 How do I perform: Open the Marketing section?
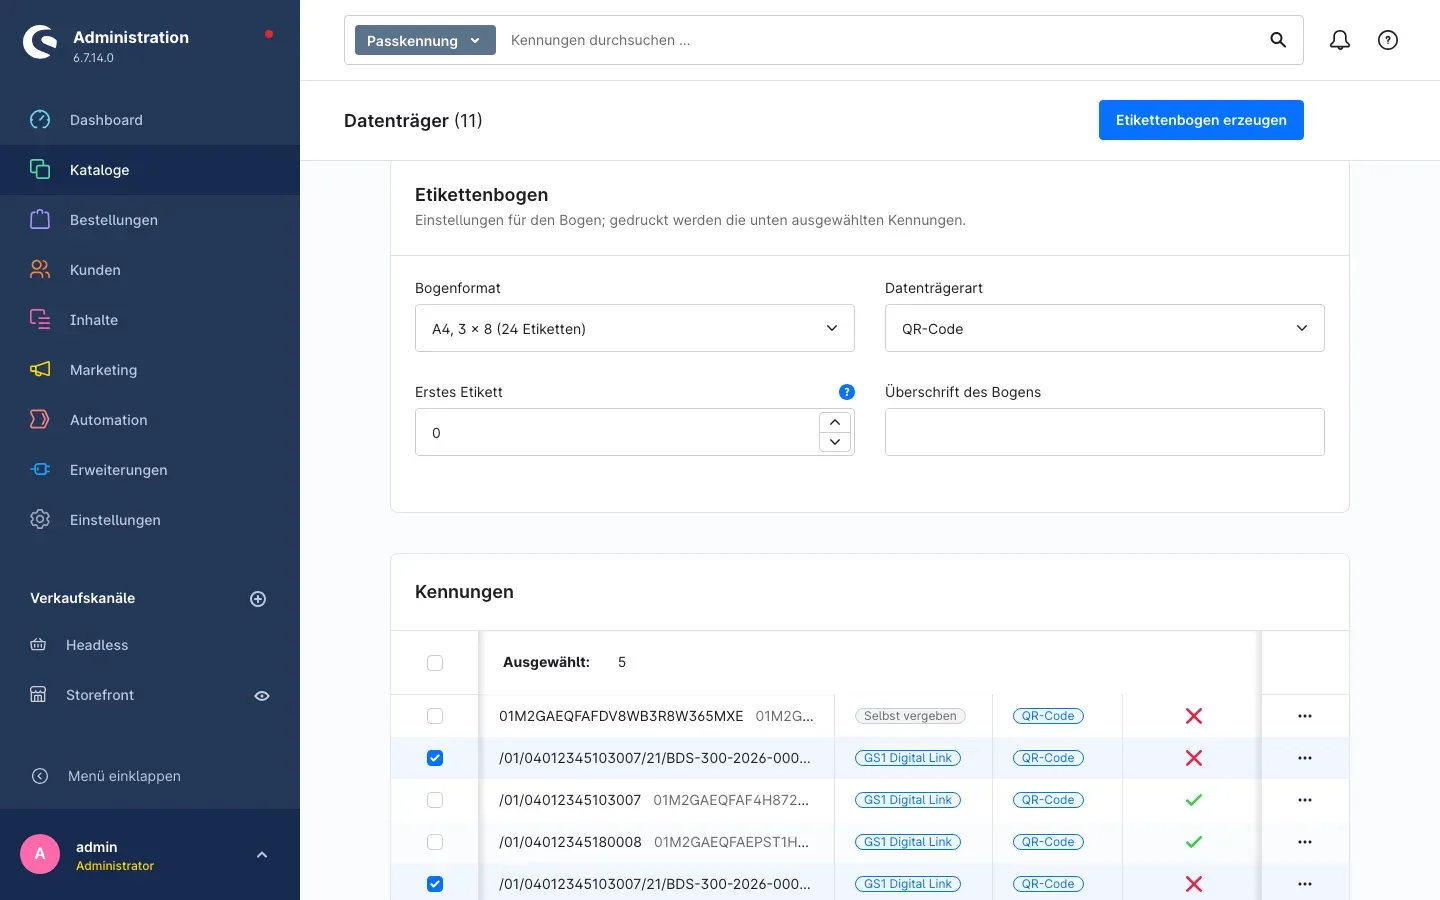coord(150,370)
